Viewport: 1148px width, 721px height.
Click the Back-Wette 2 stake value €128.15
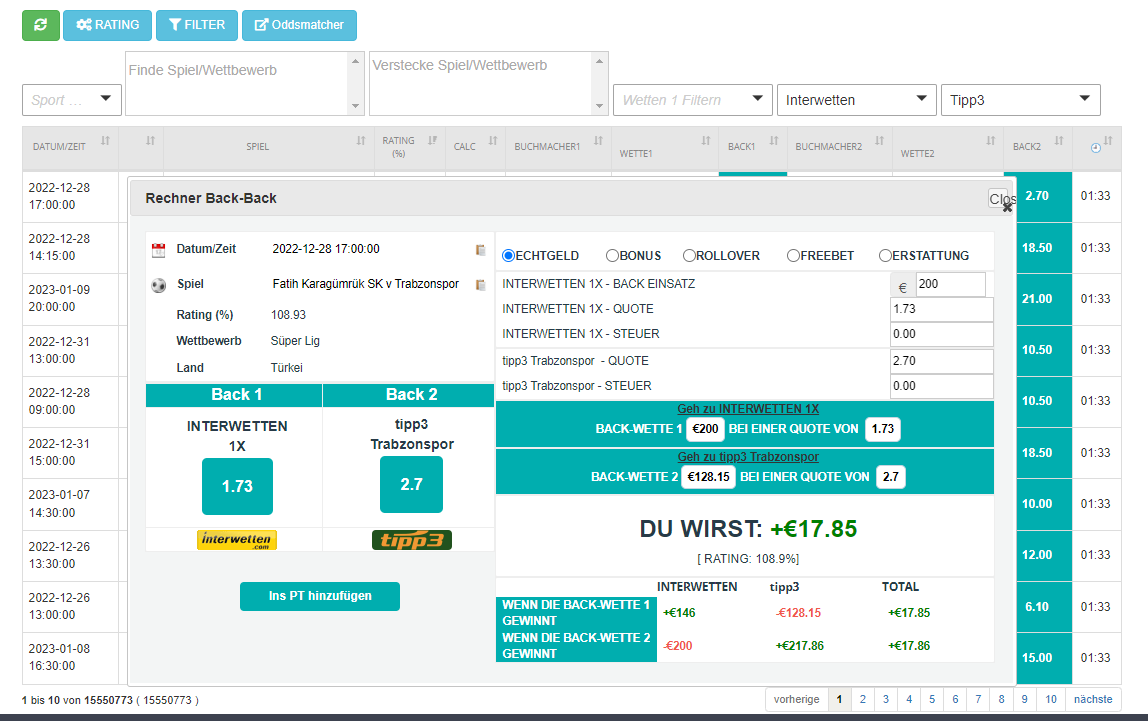pos(709,477)
